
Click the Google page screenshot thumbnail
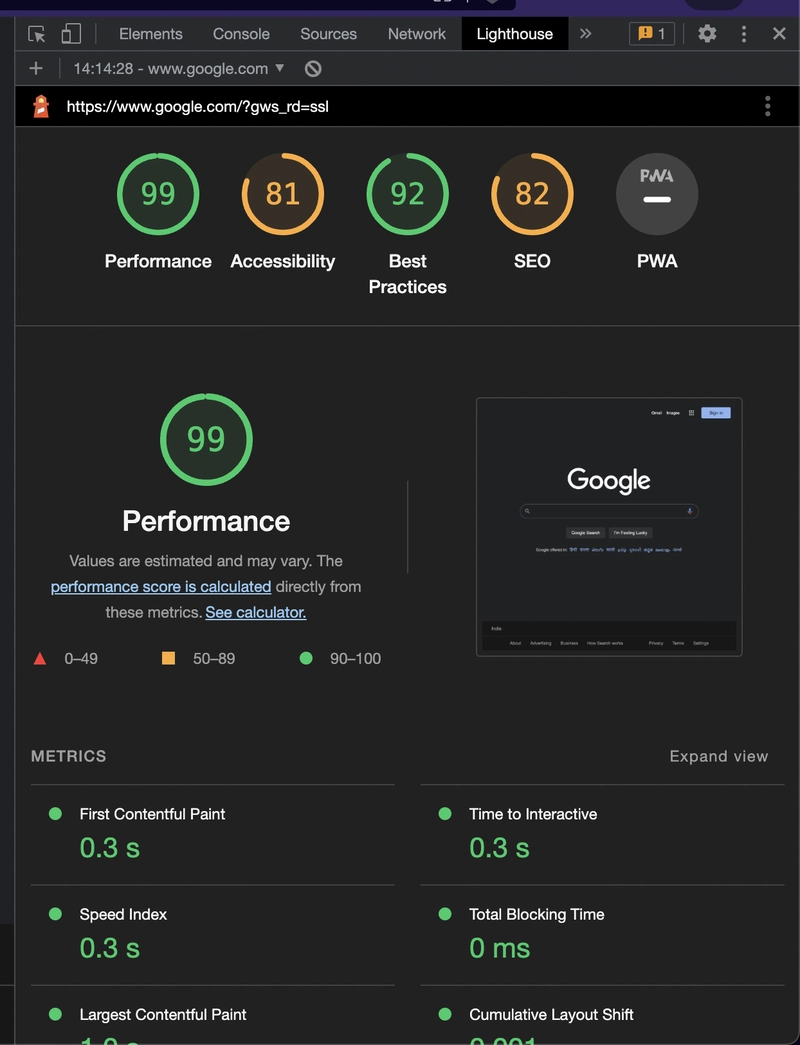tap(609, 526)
